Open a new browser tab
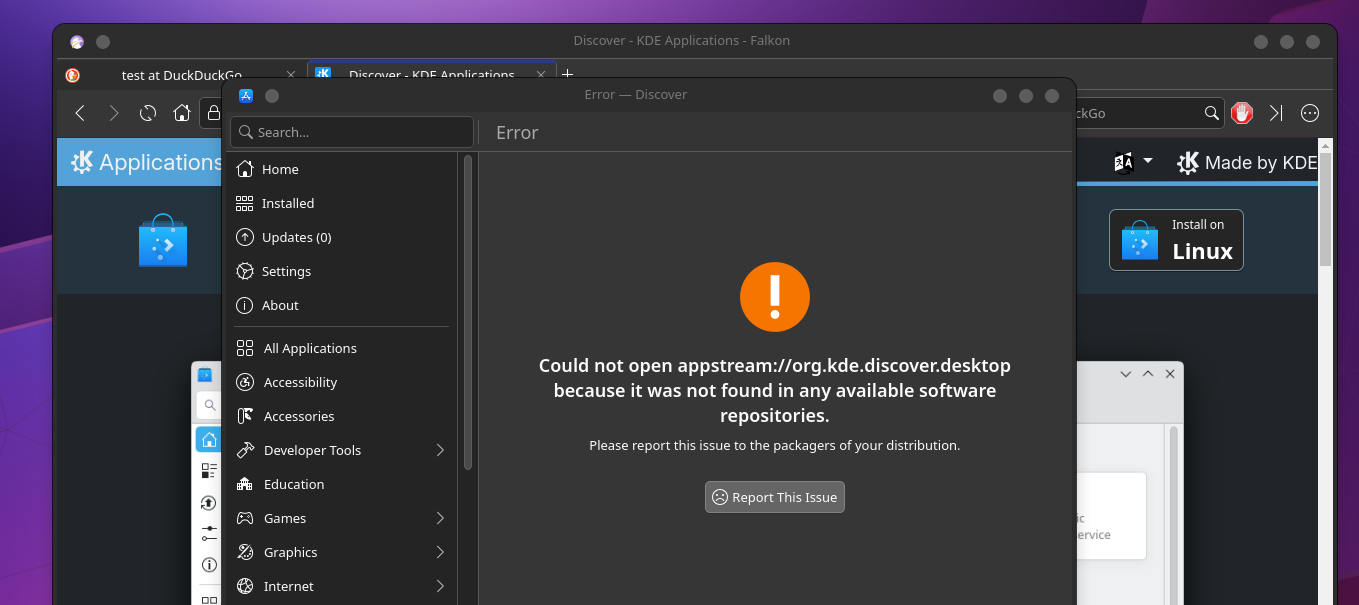The width and height of the screenshot is (1359, 605). pos(568,75)
